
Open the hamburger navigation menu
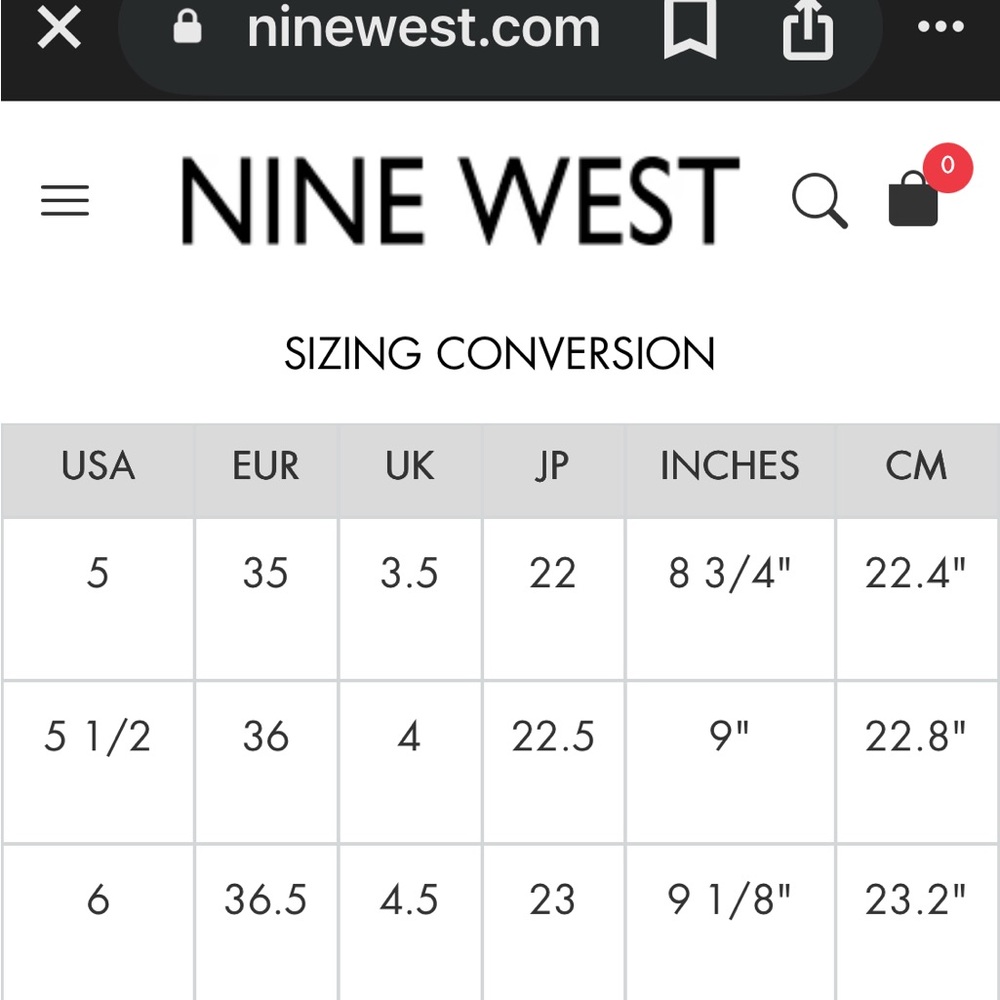(65, 200)
